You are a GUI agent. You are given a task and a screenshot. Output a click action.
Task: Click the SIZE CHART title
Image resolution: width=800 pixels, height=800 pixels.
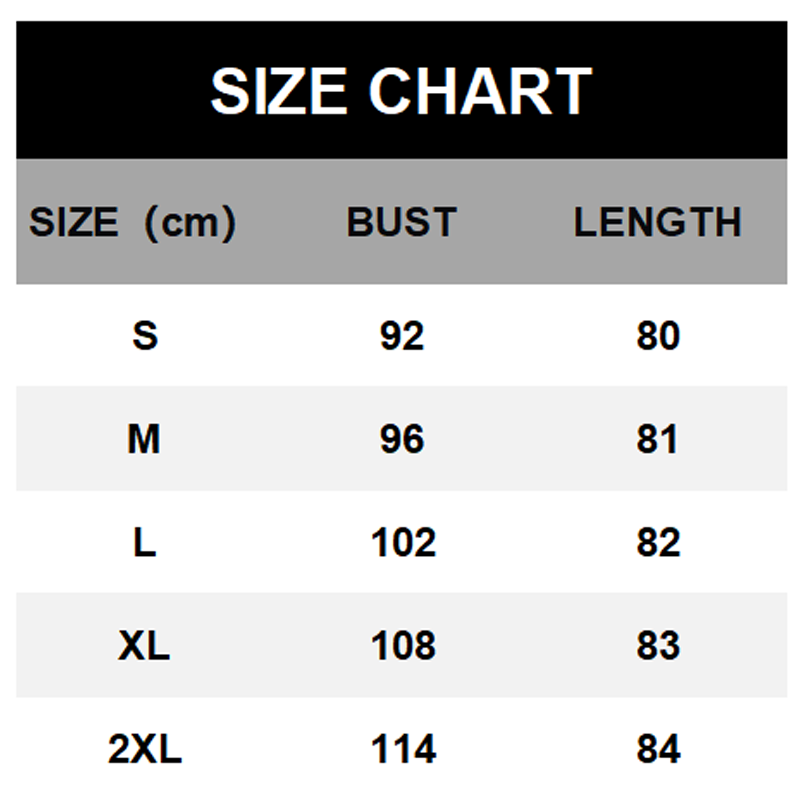(401, 92)
